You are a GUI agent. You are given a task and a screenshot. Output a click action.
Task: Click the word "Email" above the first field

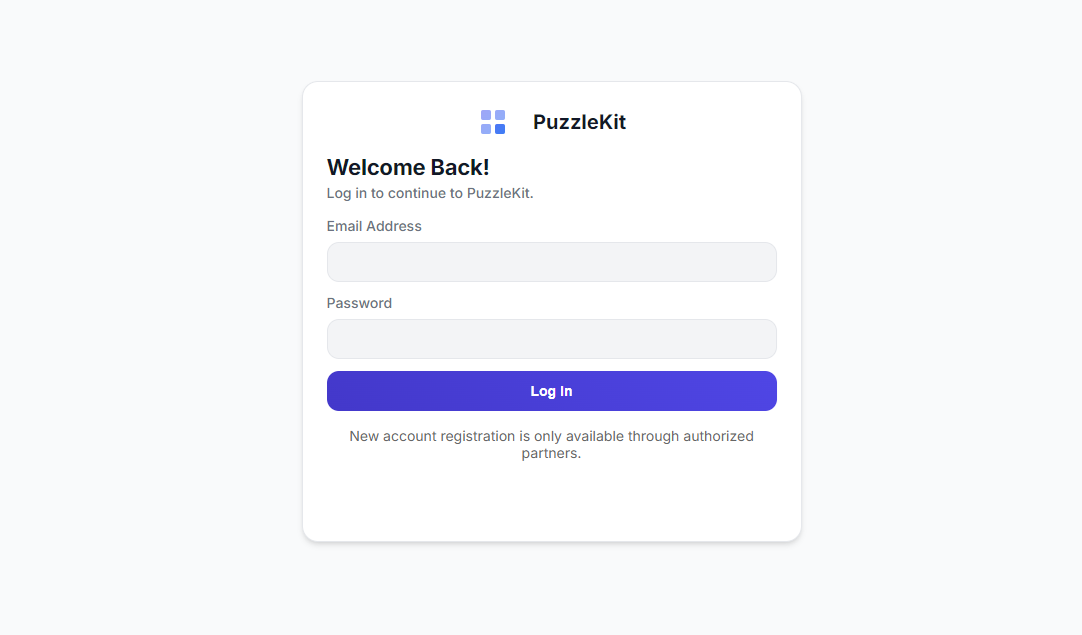(x=346, y=226)
